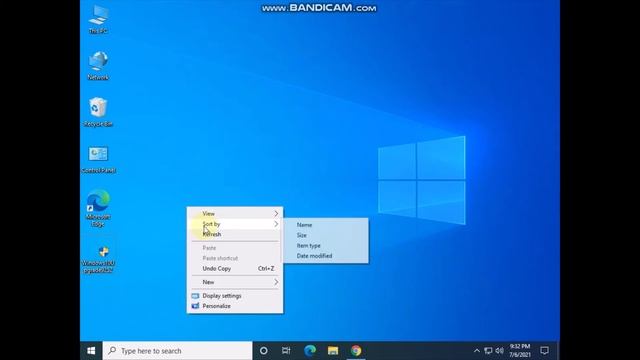Click Cortana circle icon in taskbar
640x360 pixels.
pyautogui.click(x=264, y=351)
